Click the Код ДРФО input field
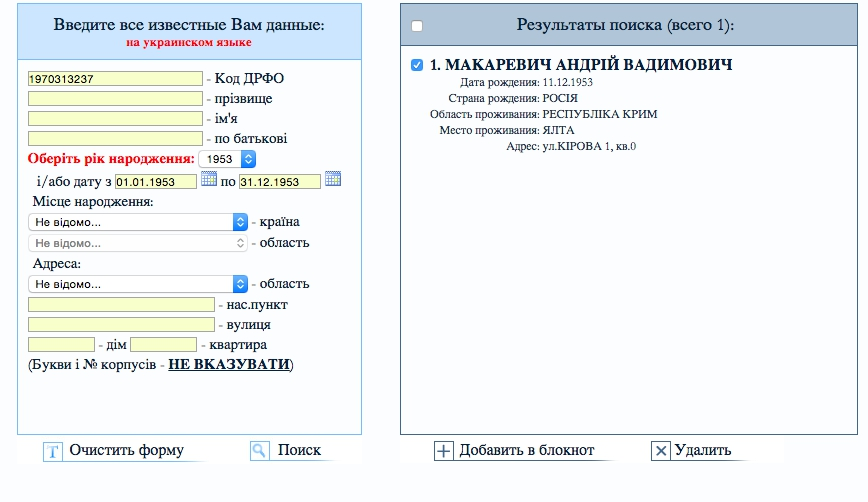The width and height of the screenshot is (868, 502). coord(115,79)
